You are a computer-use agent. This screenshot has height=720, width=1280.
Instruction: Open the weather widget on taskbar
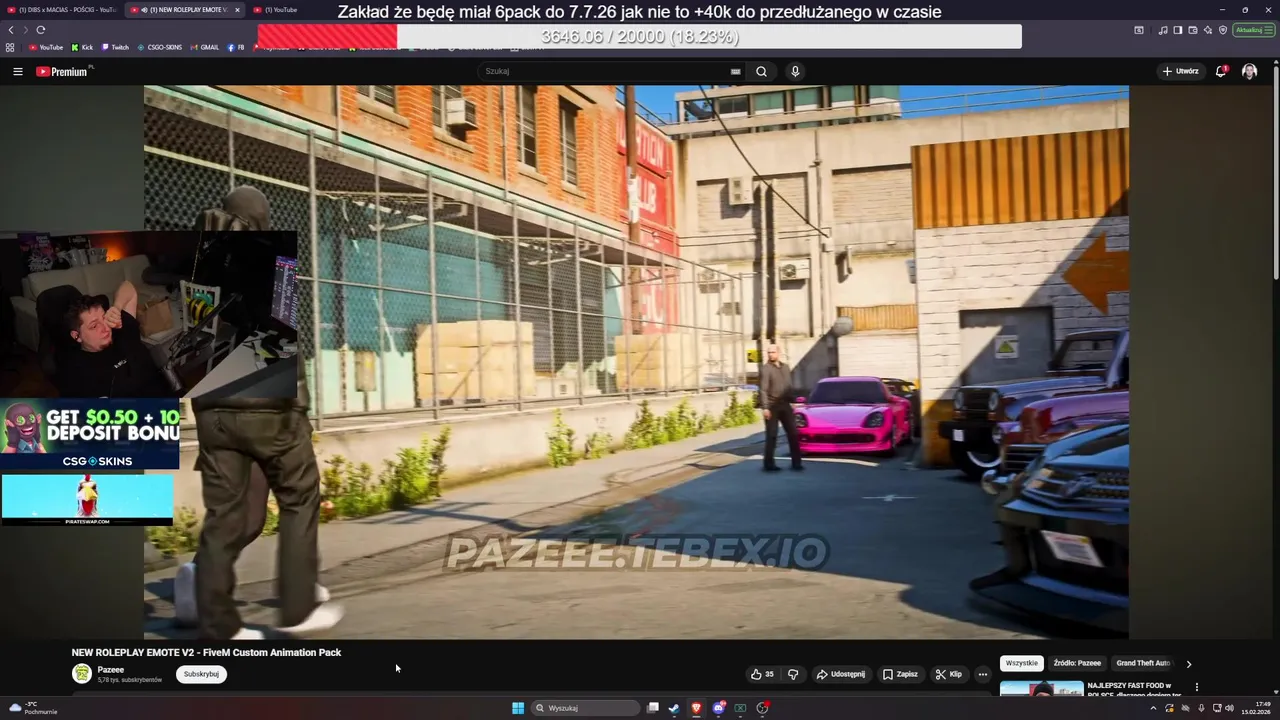[33, 708]
